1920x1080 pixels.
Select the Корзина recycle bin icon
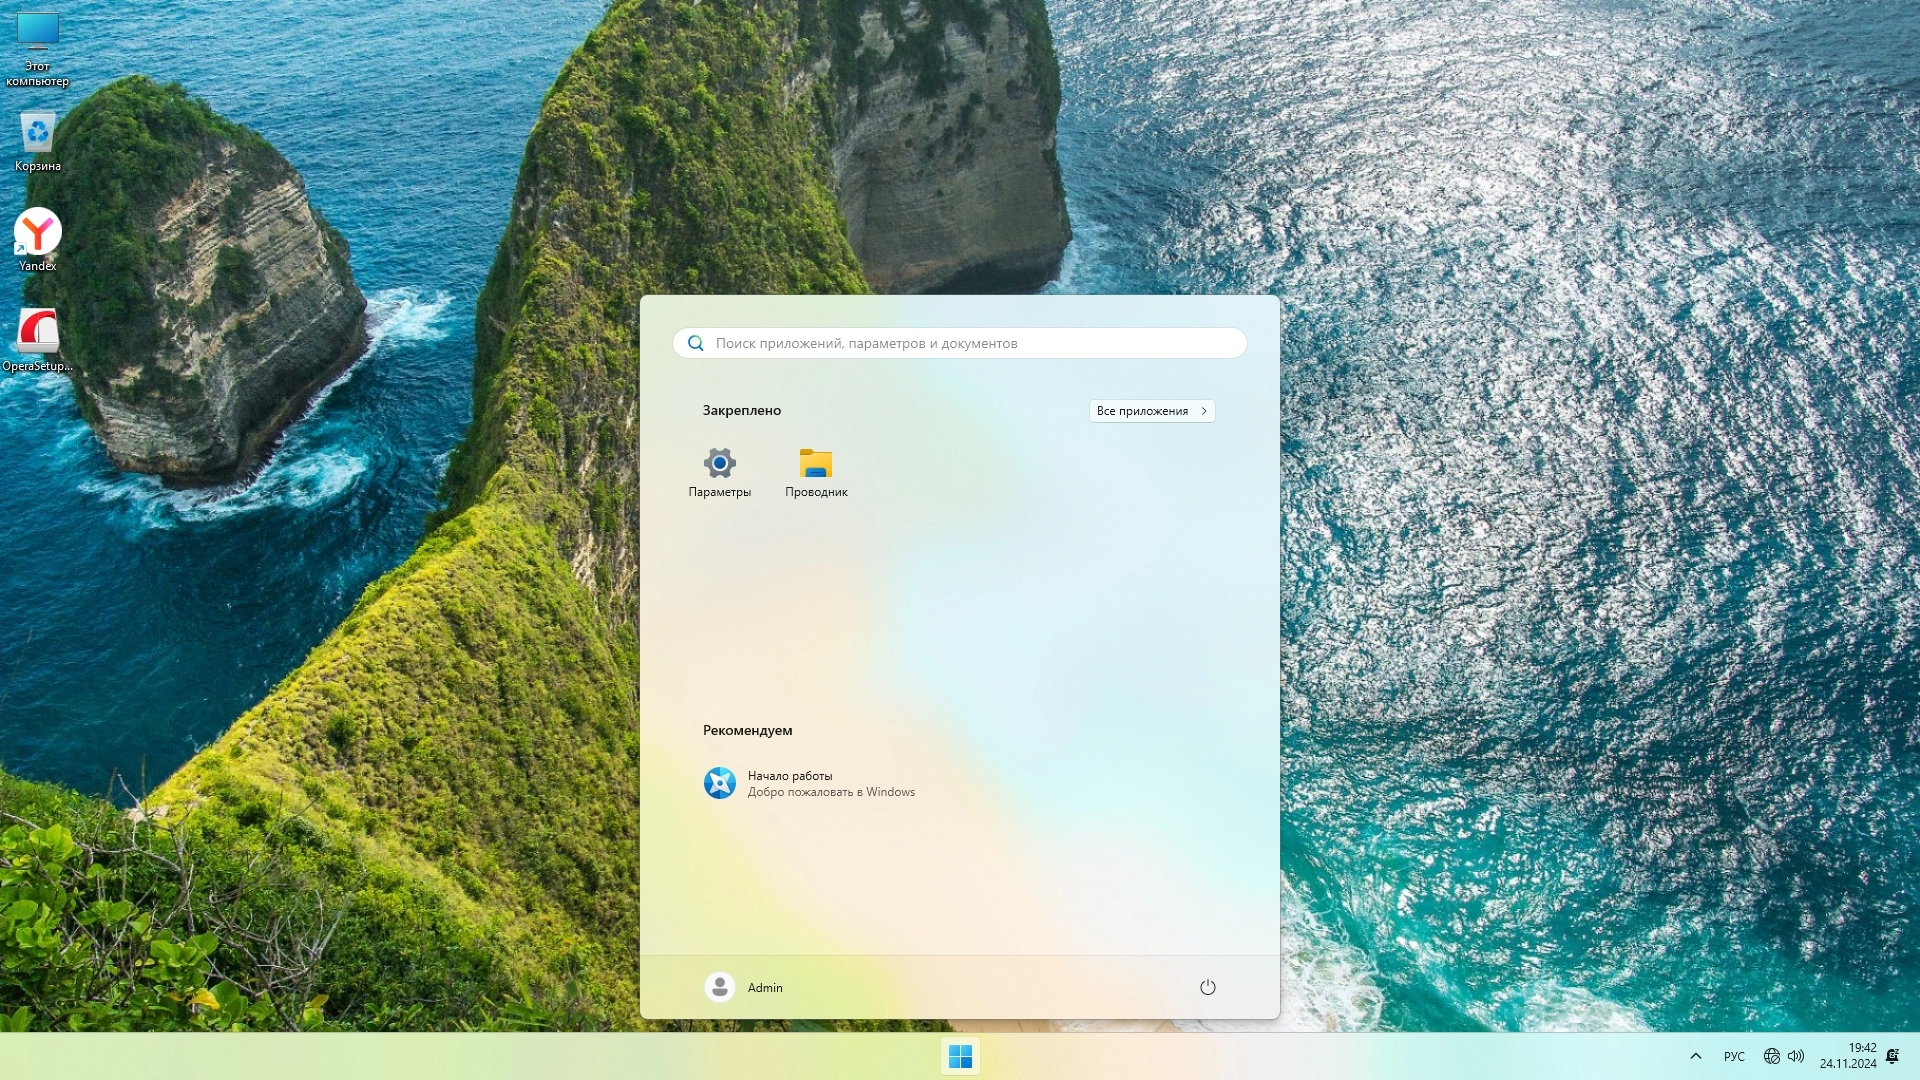click(x=38, y=142)
